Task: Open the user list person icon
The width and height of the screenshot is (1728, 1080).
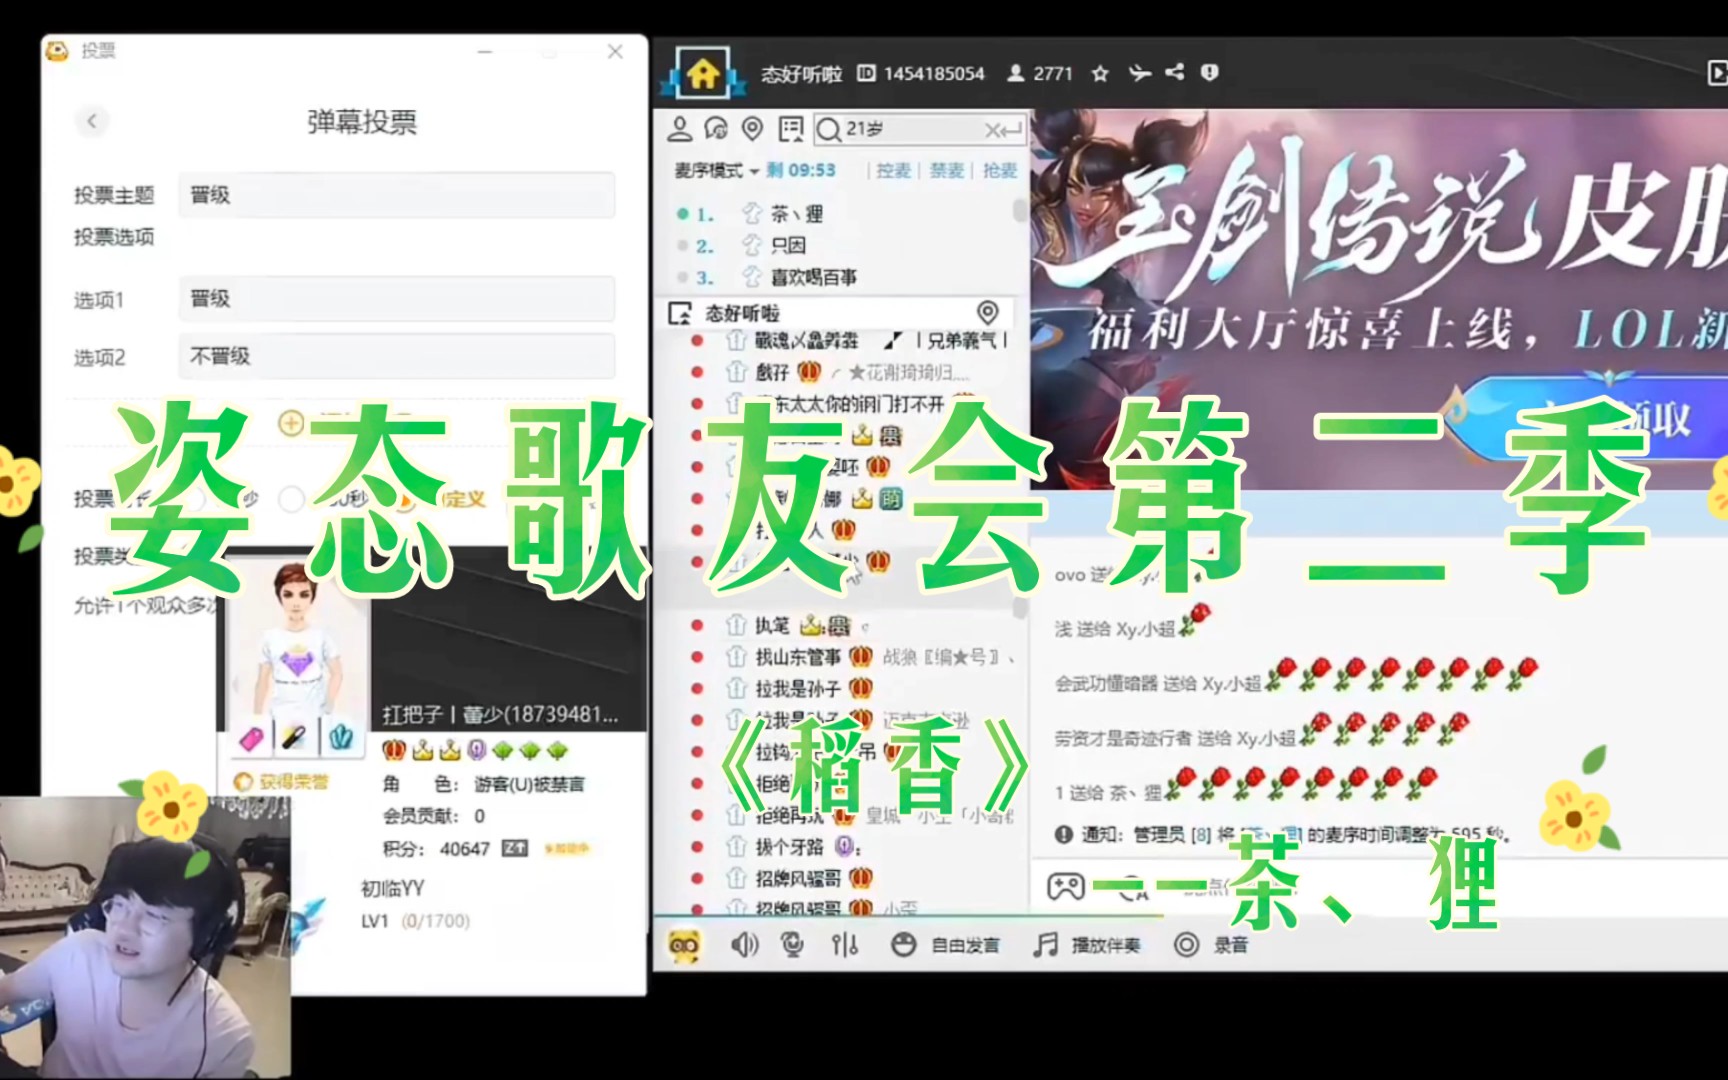Action: pos(680,129)
